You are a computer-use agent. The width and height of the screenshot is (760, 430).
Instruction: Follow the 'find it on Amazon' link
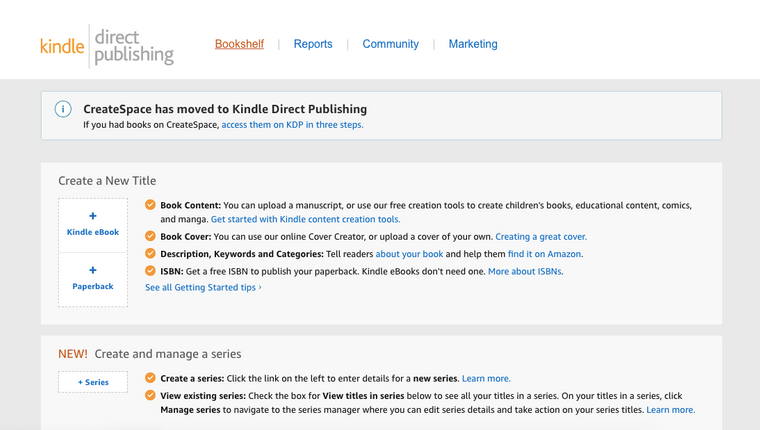click(544, 254)
